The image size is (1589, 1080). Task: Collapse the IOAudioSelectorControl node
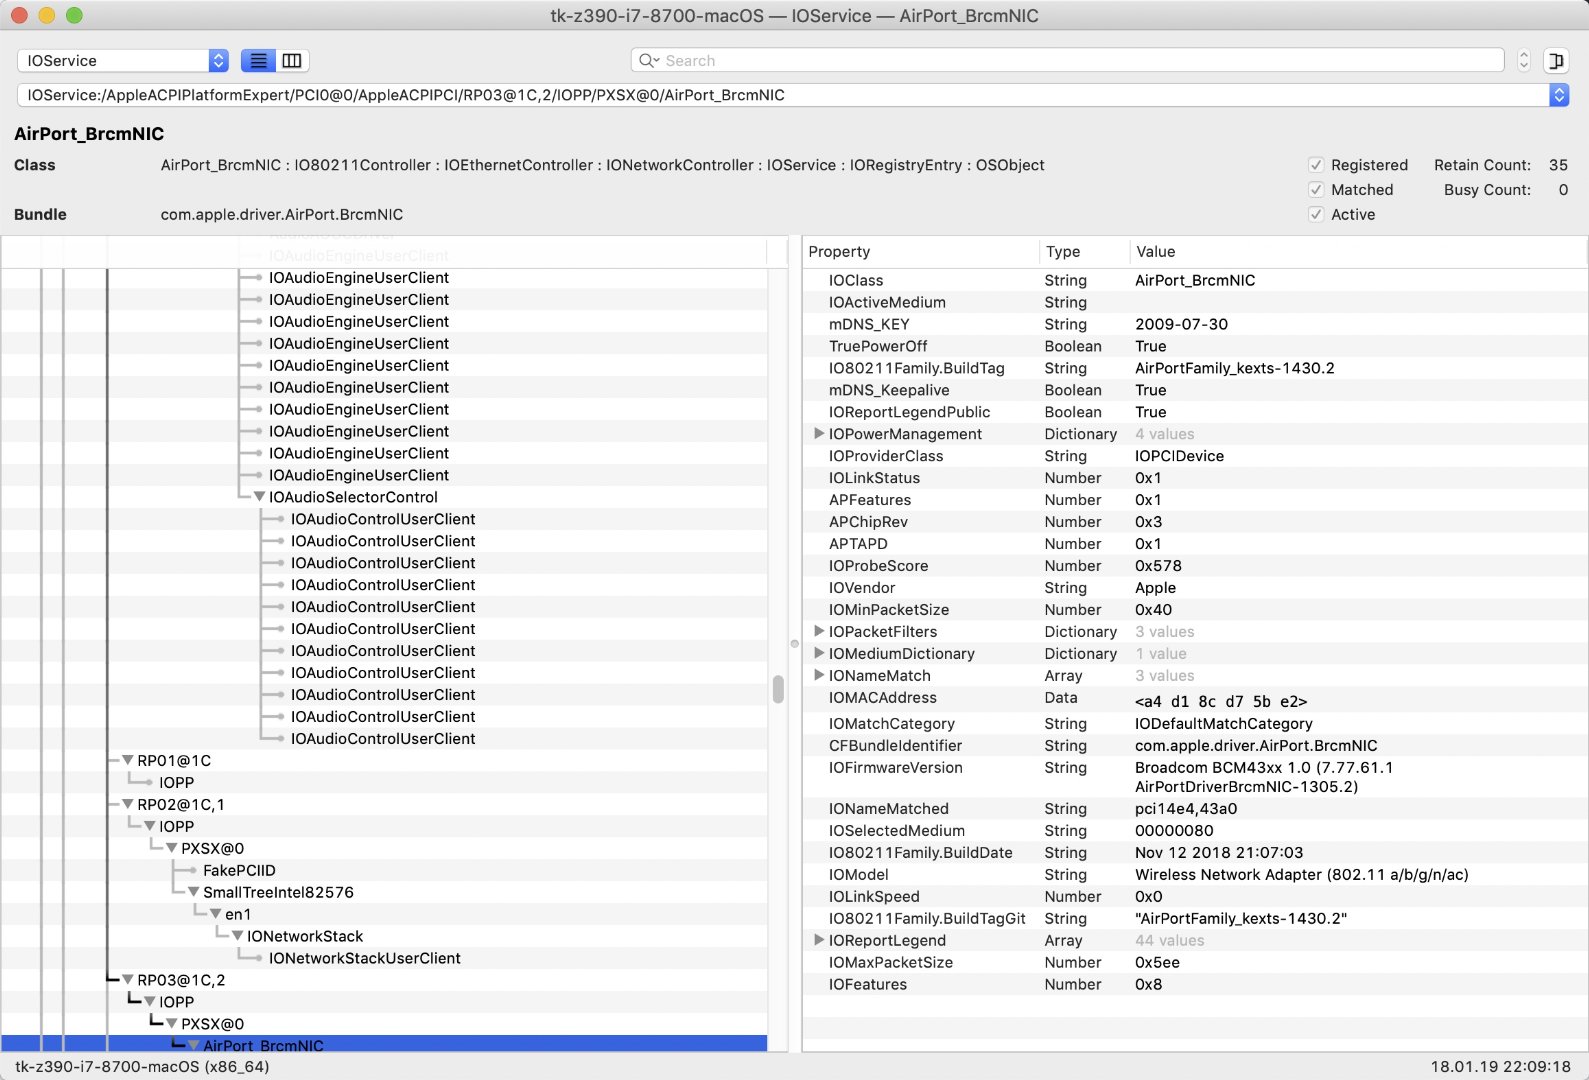coord(260,497)
